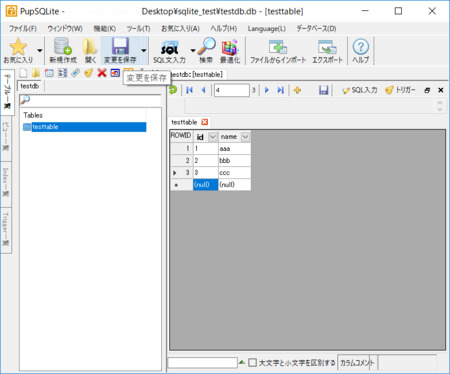Run the 最適化 optimize tool
The width and height of the screenshot is (450, 374).
tap(230, 51)
